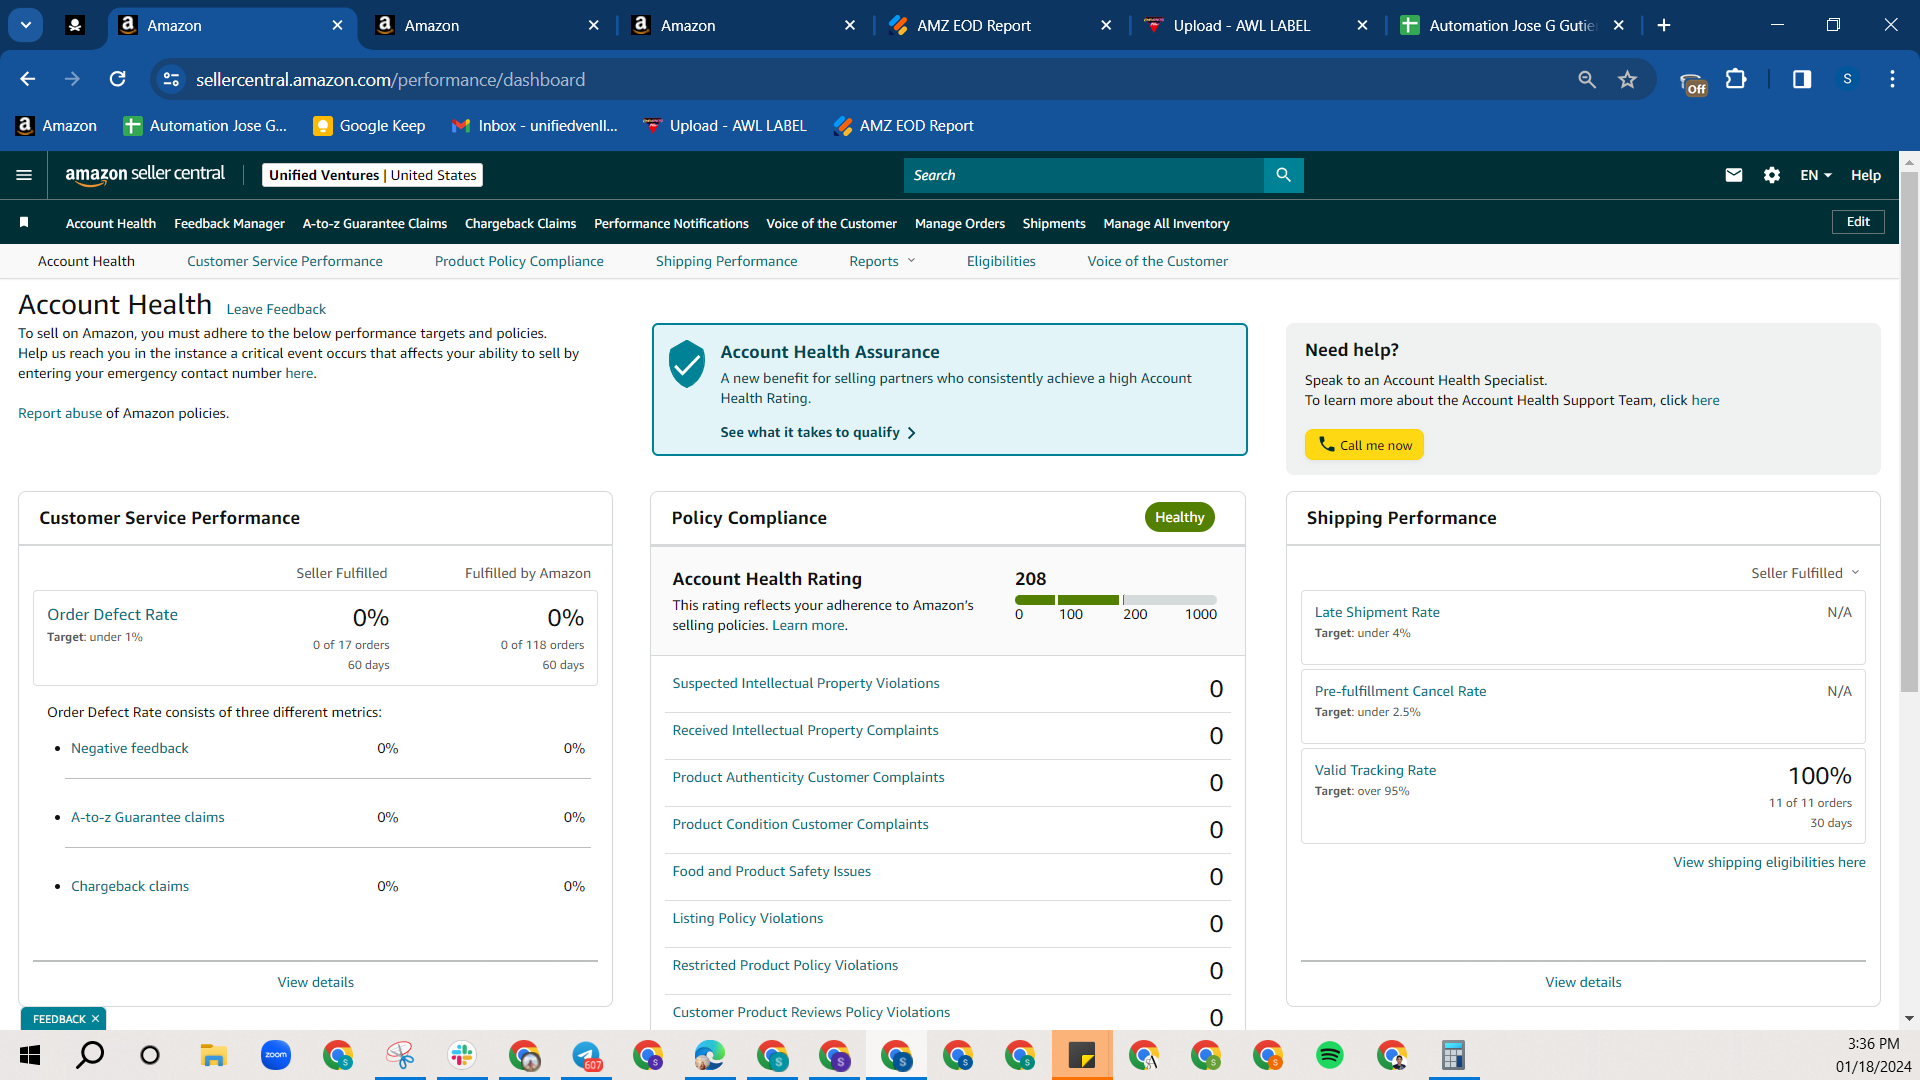Click the bookmark flag icon in nav bar

(24, 222)
